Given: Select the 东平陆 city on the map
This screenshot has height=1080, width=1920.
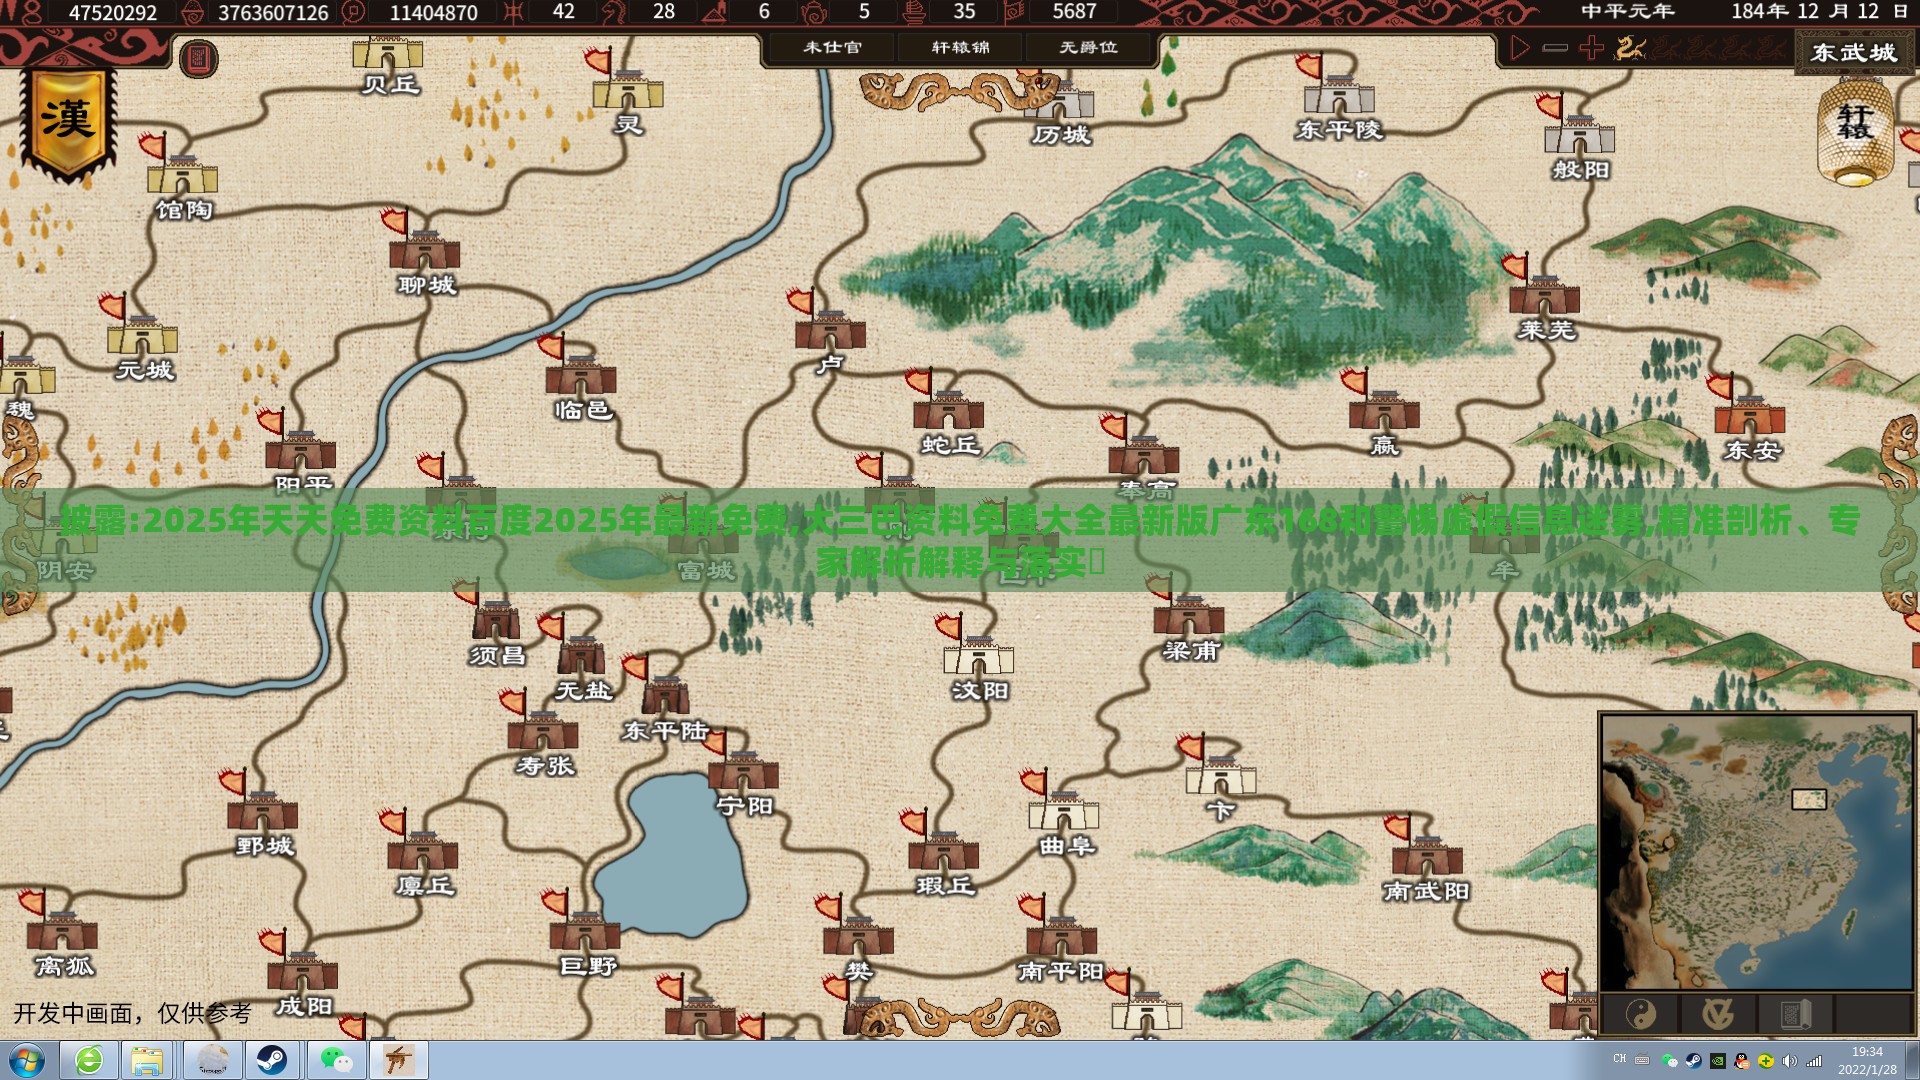Looking at the screenshot, I should [x=665, y=695].
